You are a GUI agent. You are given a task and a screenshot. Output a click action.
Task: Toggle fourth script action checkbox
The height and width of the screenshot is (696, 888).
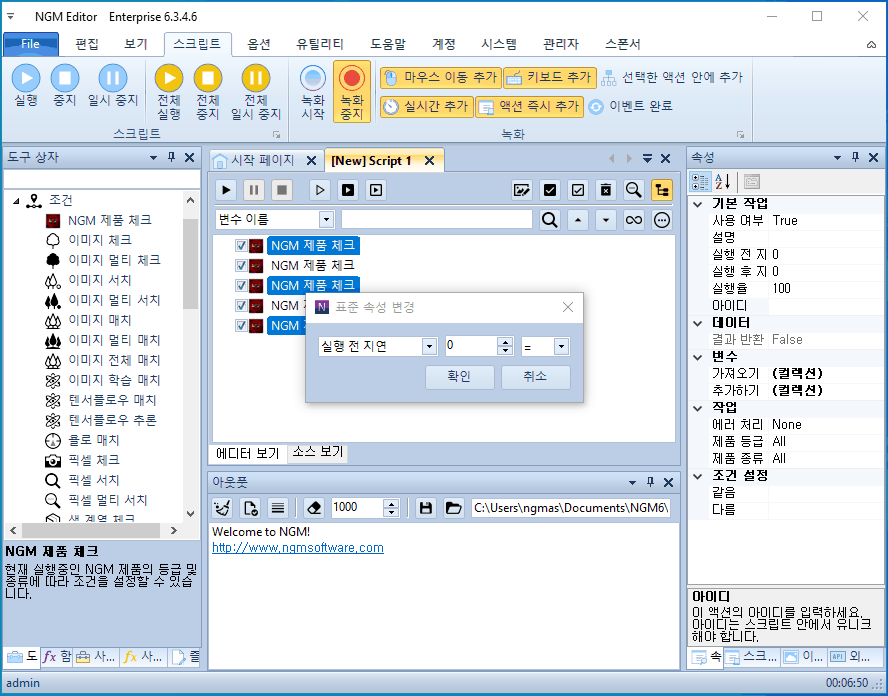[x=241, y=306]
